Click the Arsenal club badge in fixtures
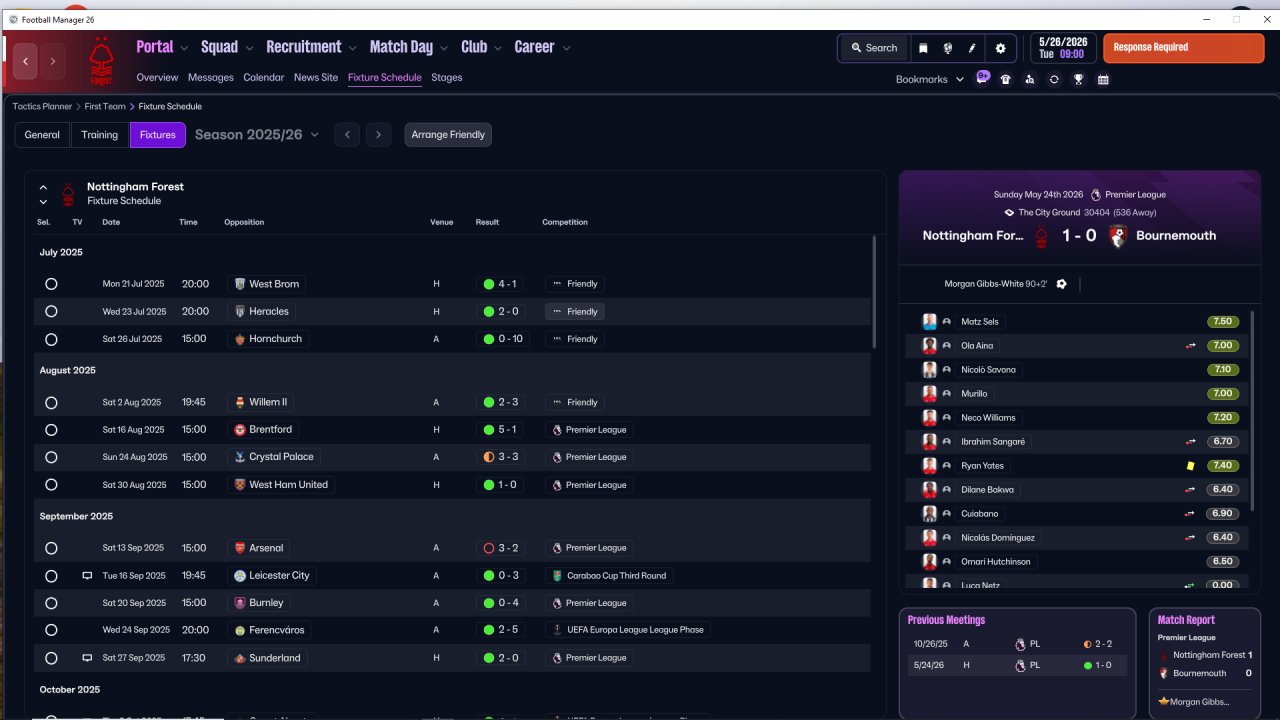Viewport: 1280px width, 720px height. [240, 548]
